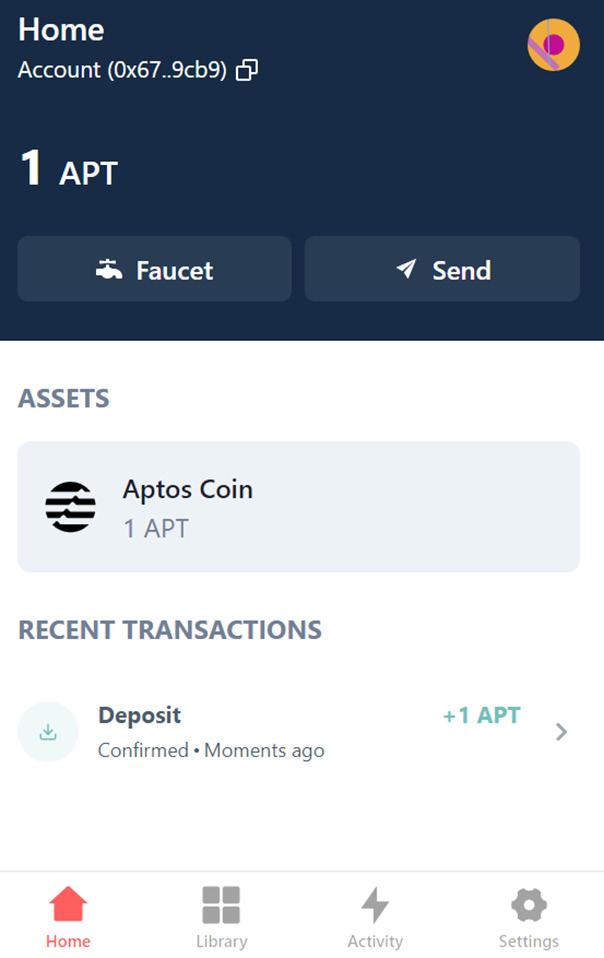Screen dimensions: 604x958
Task: Open Activity via the lightning bolt icon
Action: click(375, 905)
